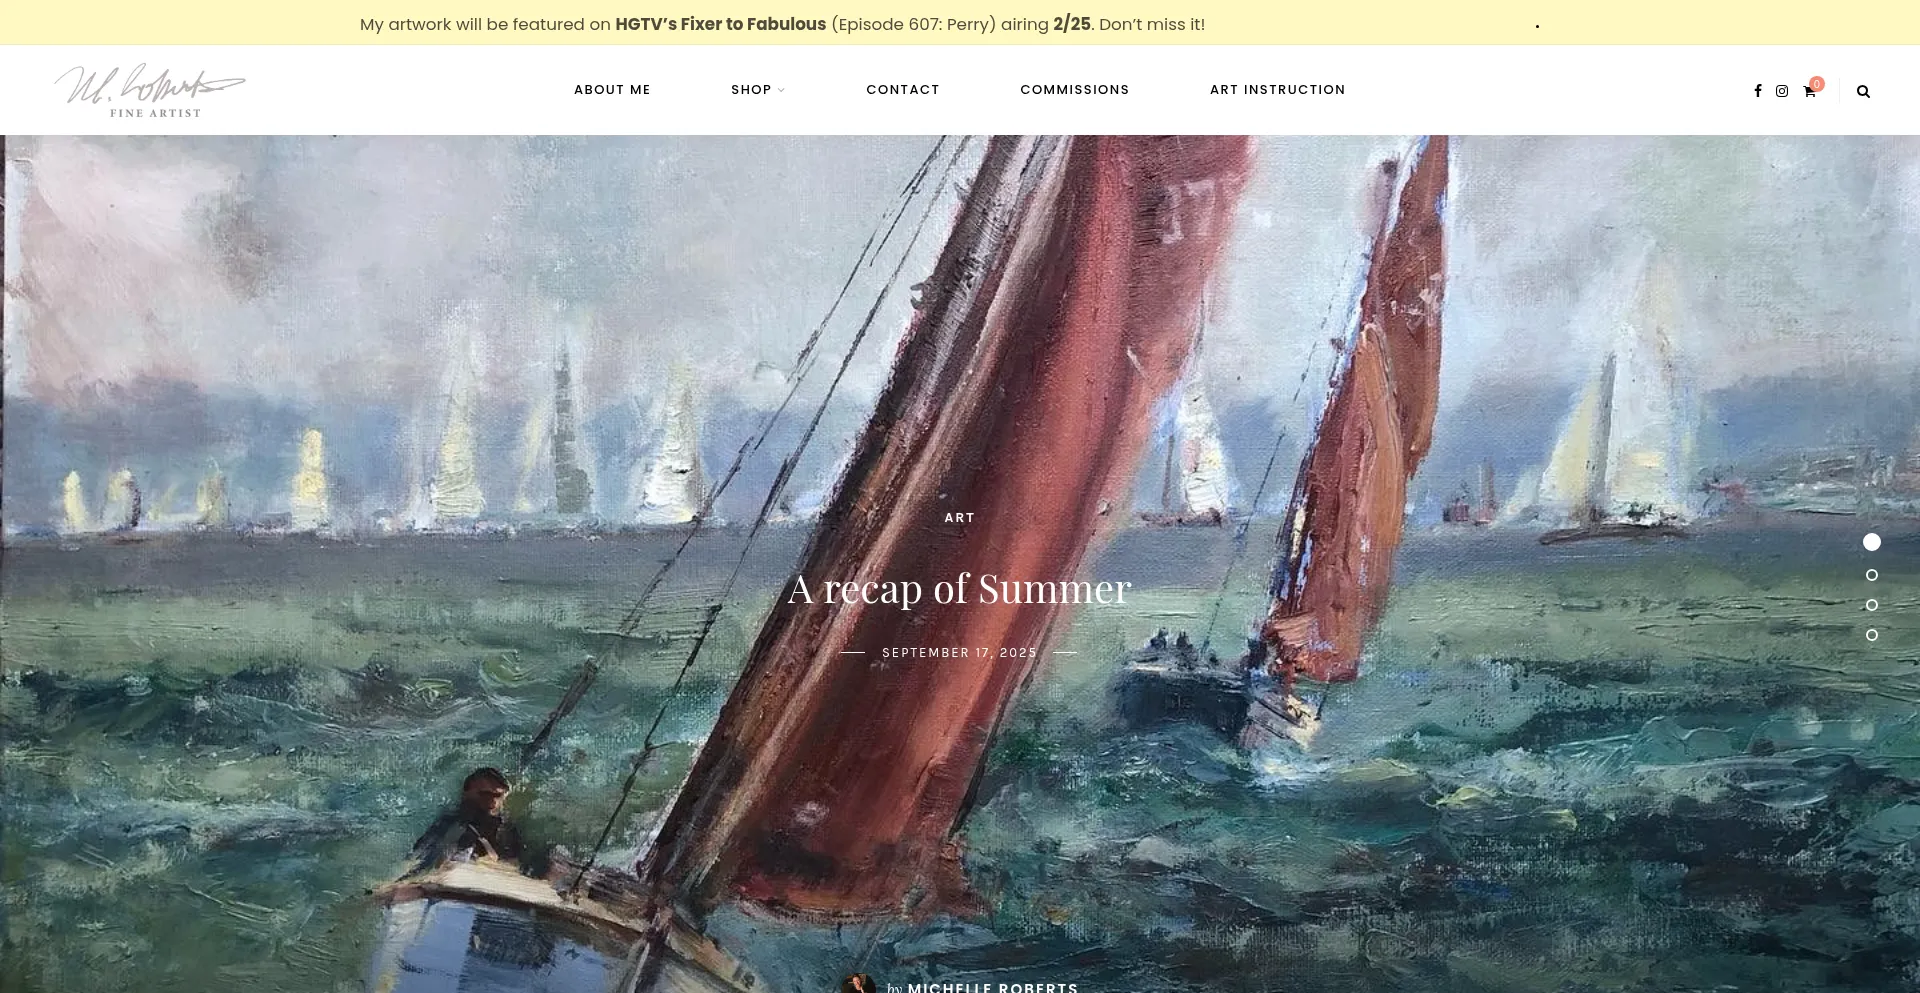1920x993 pixels.
Task: Open Michelle Roberts author link
Action: 993,987
